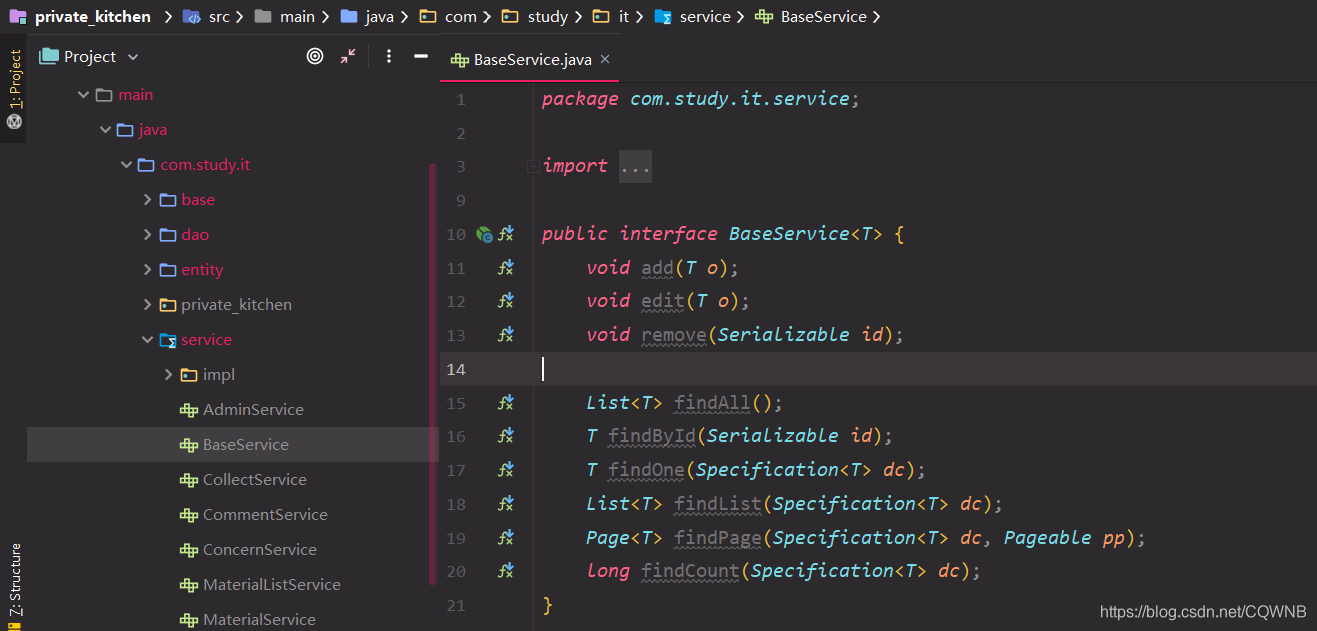Open MaterialListService in project tree
Screen dimensions: 1317x631
coord(272,585)
